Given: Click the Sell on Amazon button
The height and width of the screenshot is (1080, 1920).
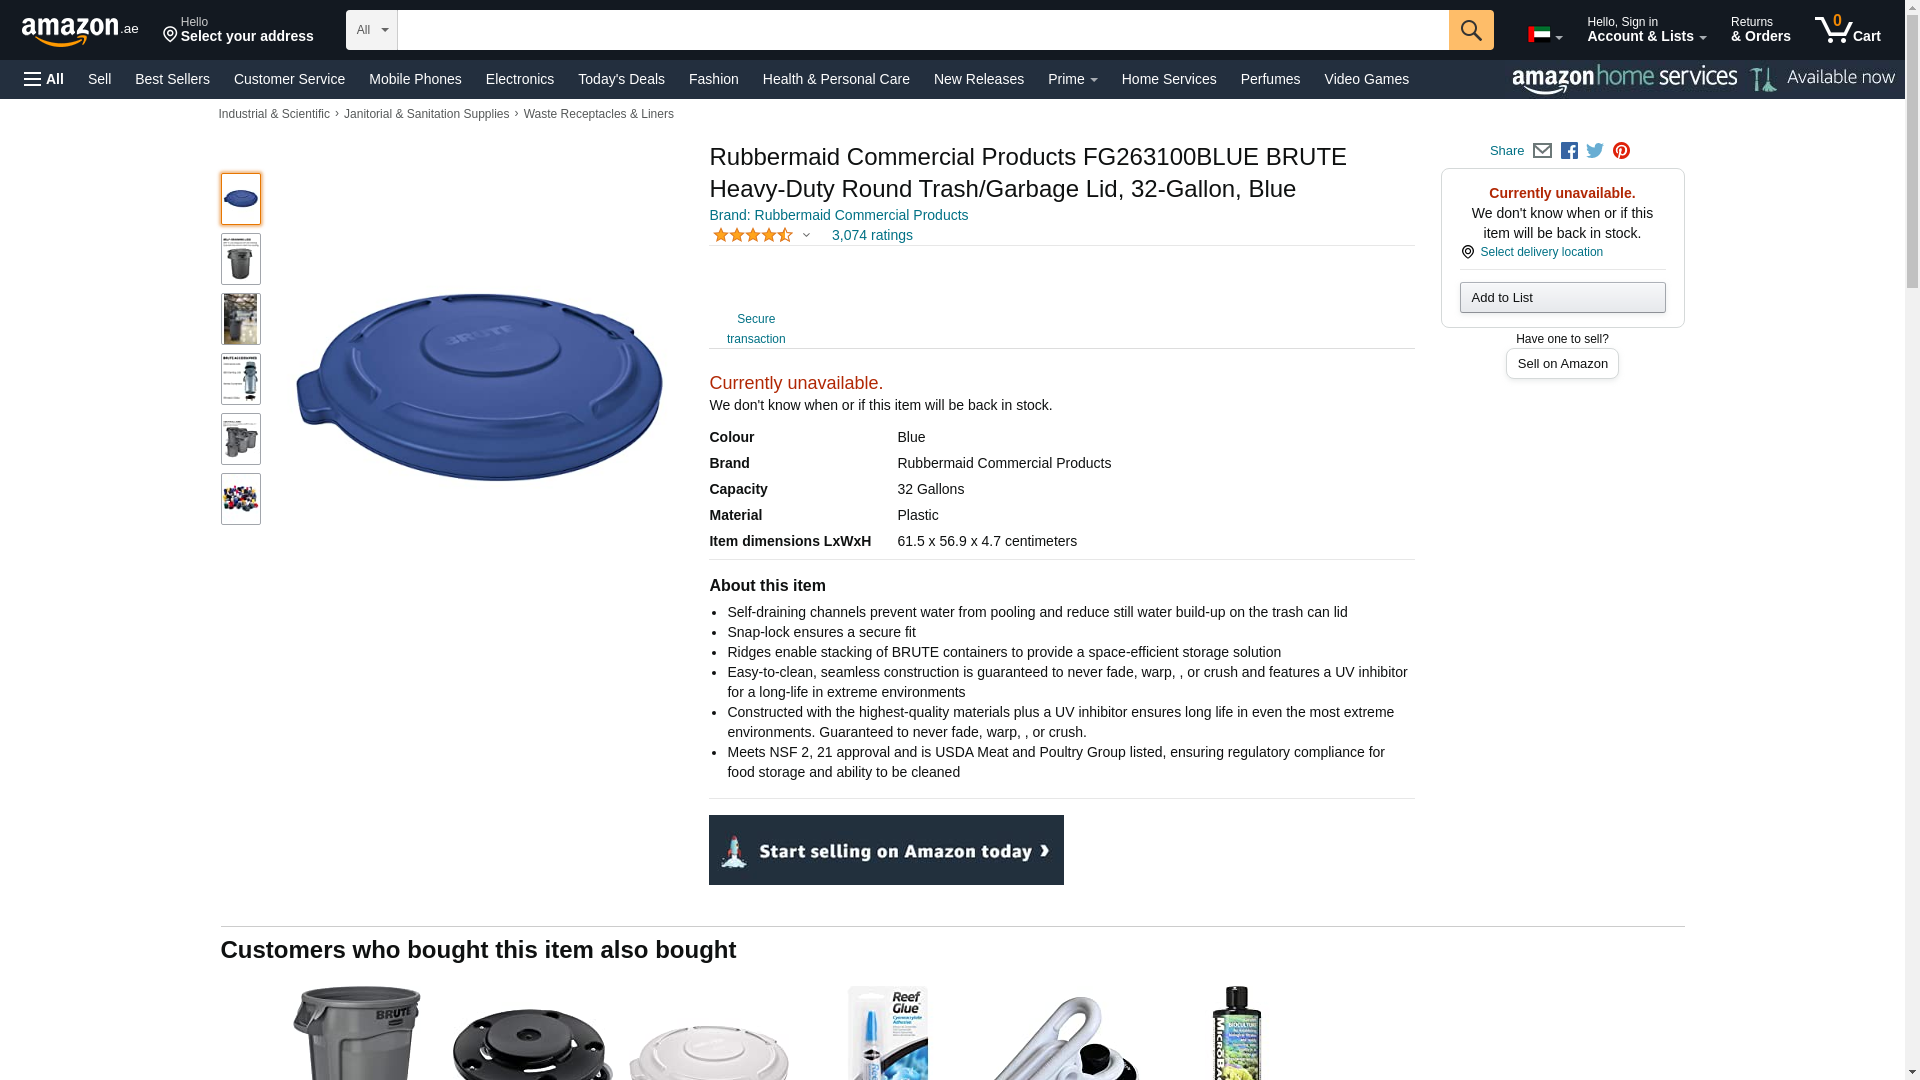Looking at the screenshot, I should click(1562, 364).
